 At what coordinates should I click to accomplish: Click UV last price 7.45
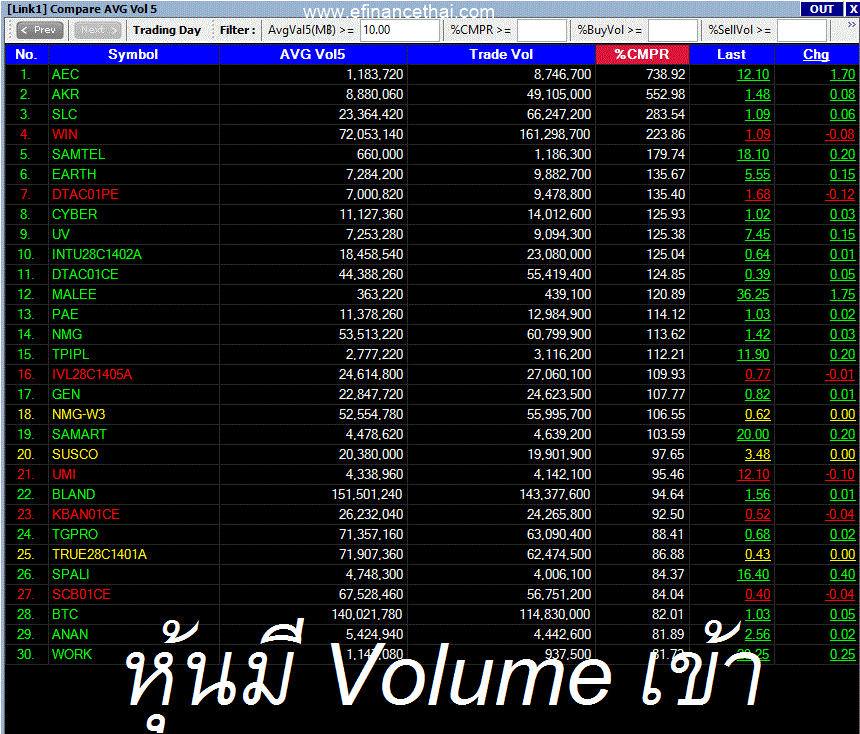pyautogui.click(x=757, y=234)
